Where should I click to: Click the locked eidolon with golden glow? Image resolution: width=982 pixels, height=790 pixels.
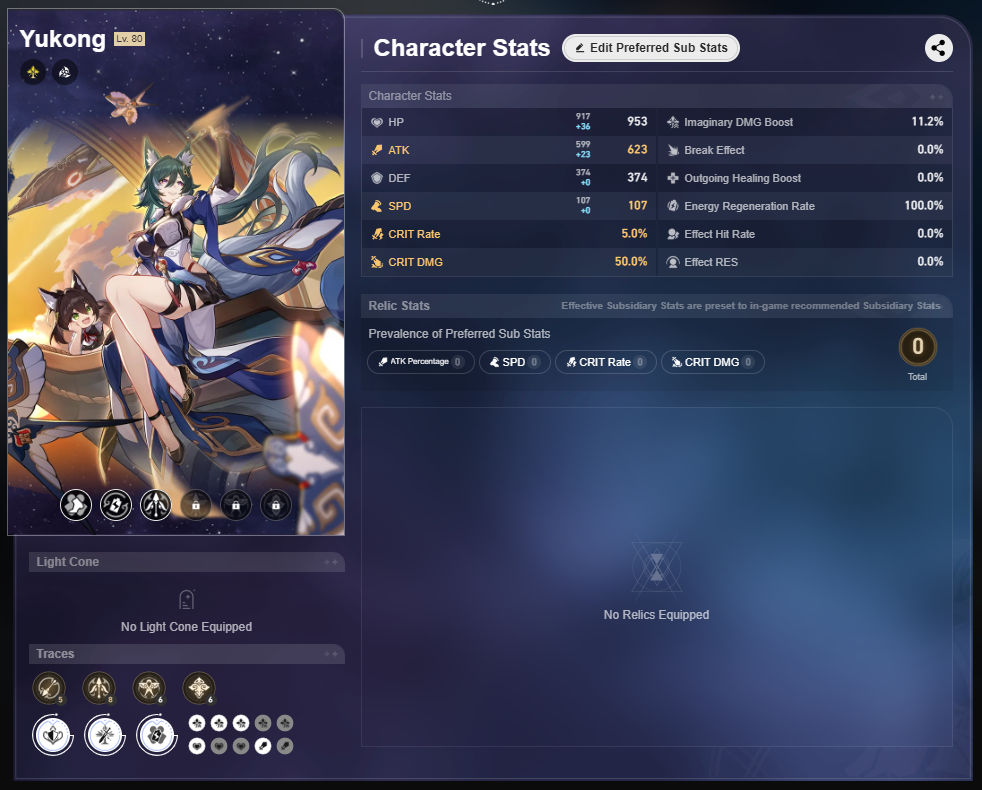click(196, 505)
